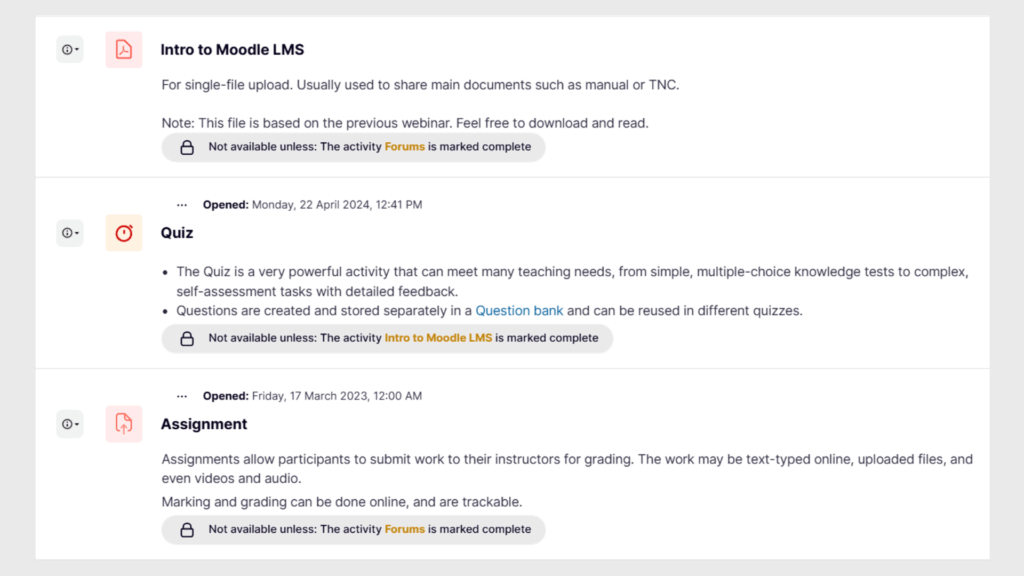The height and width of the screenshot is (576, 1024).
Task: Open the Intro to Moodle LMS title
Action: (232, 50)
